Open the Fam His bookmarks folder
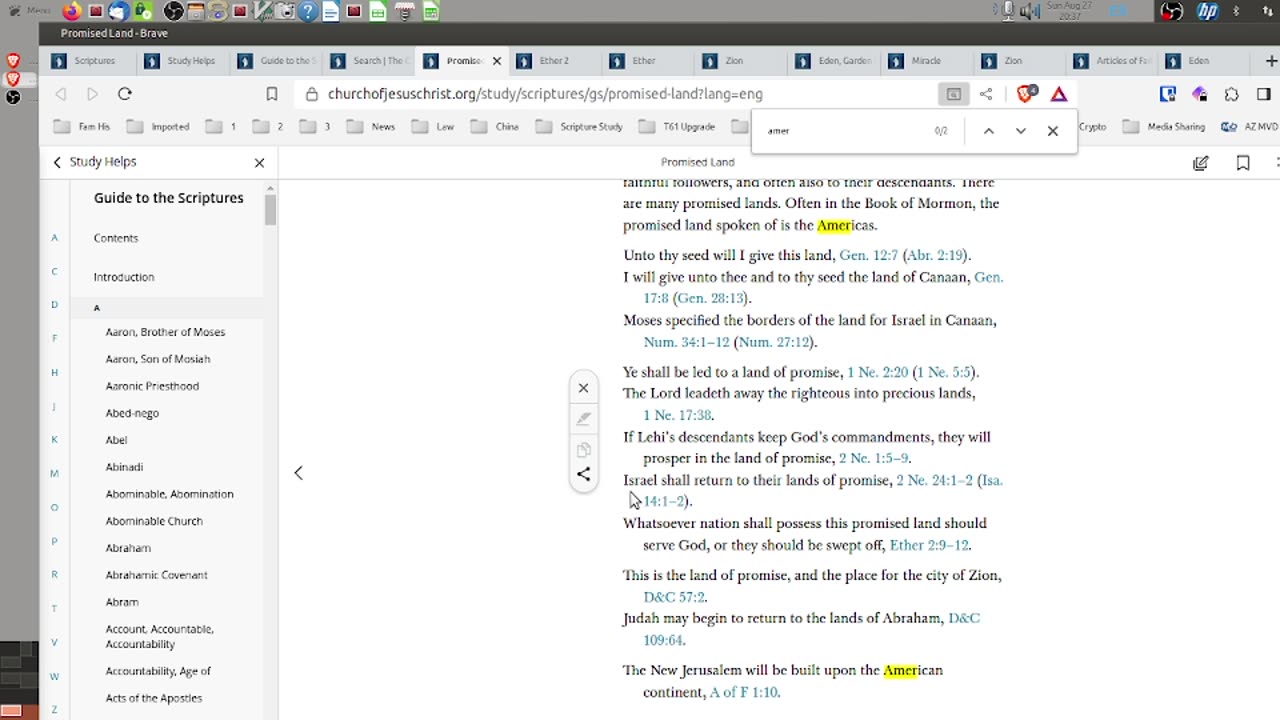This screenshot has width=1280, height=720. (82, 127)
